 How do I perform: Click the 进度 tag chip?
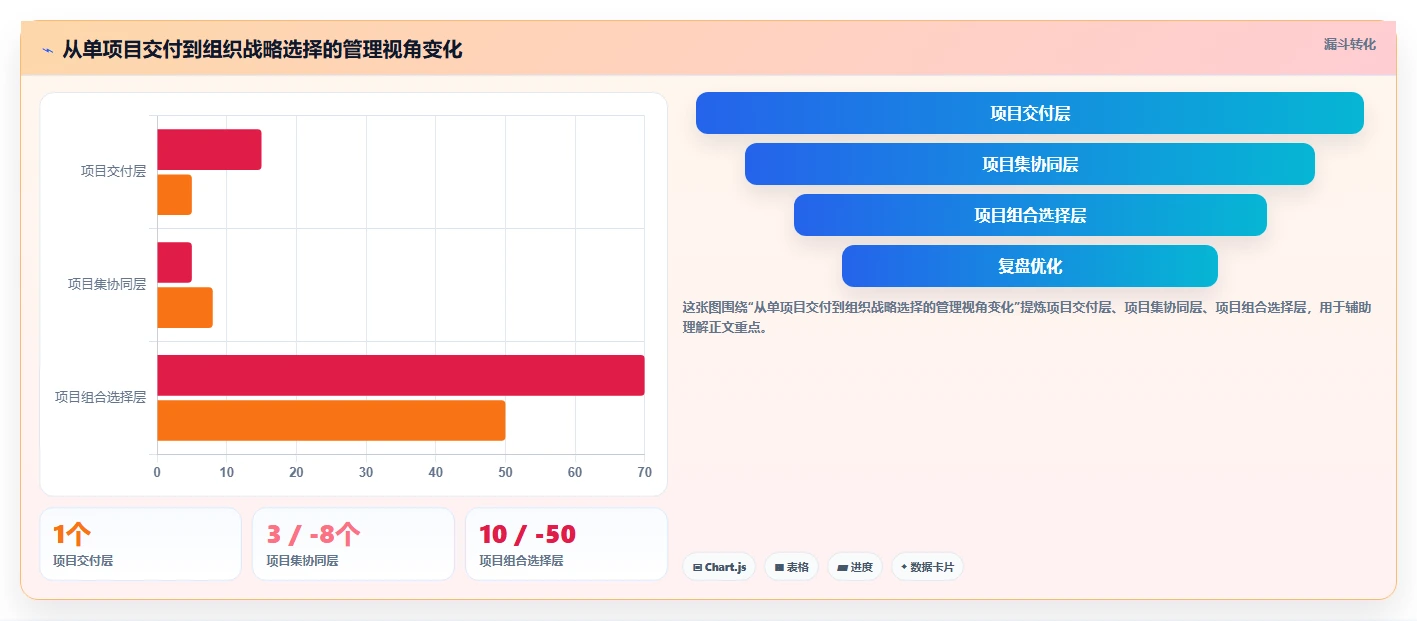point(855,567)
